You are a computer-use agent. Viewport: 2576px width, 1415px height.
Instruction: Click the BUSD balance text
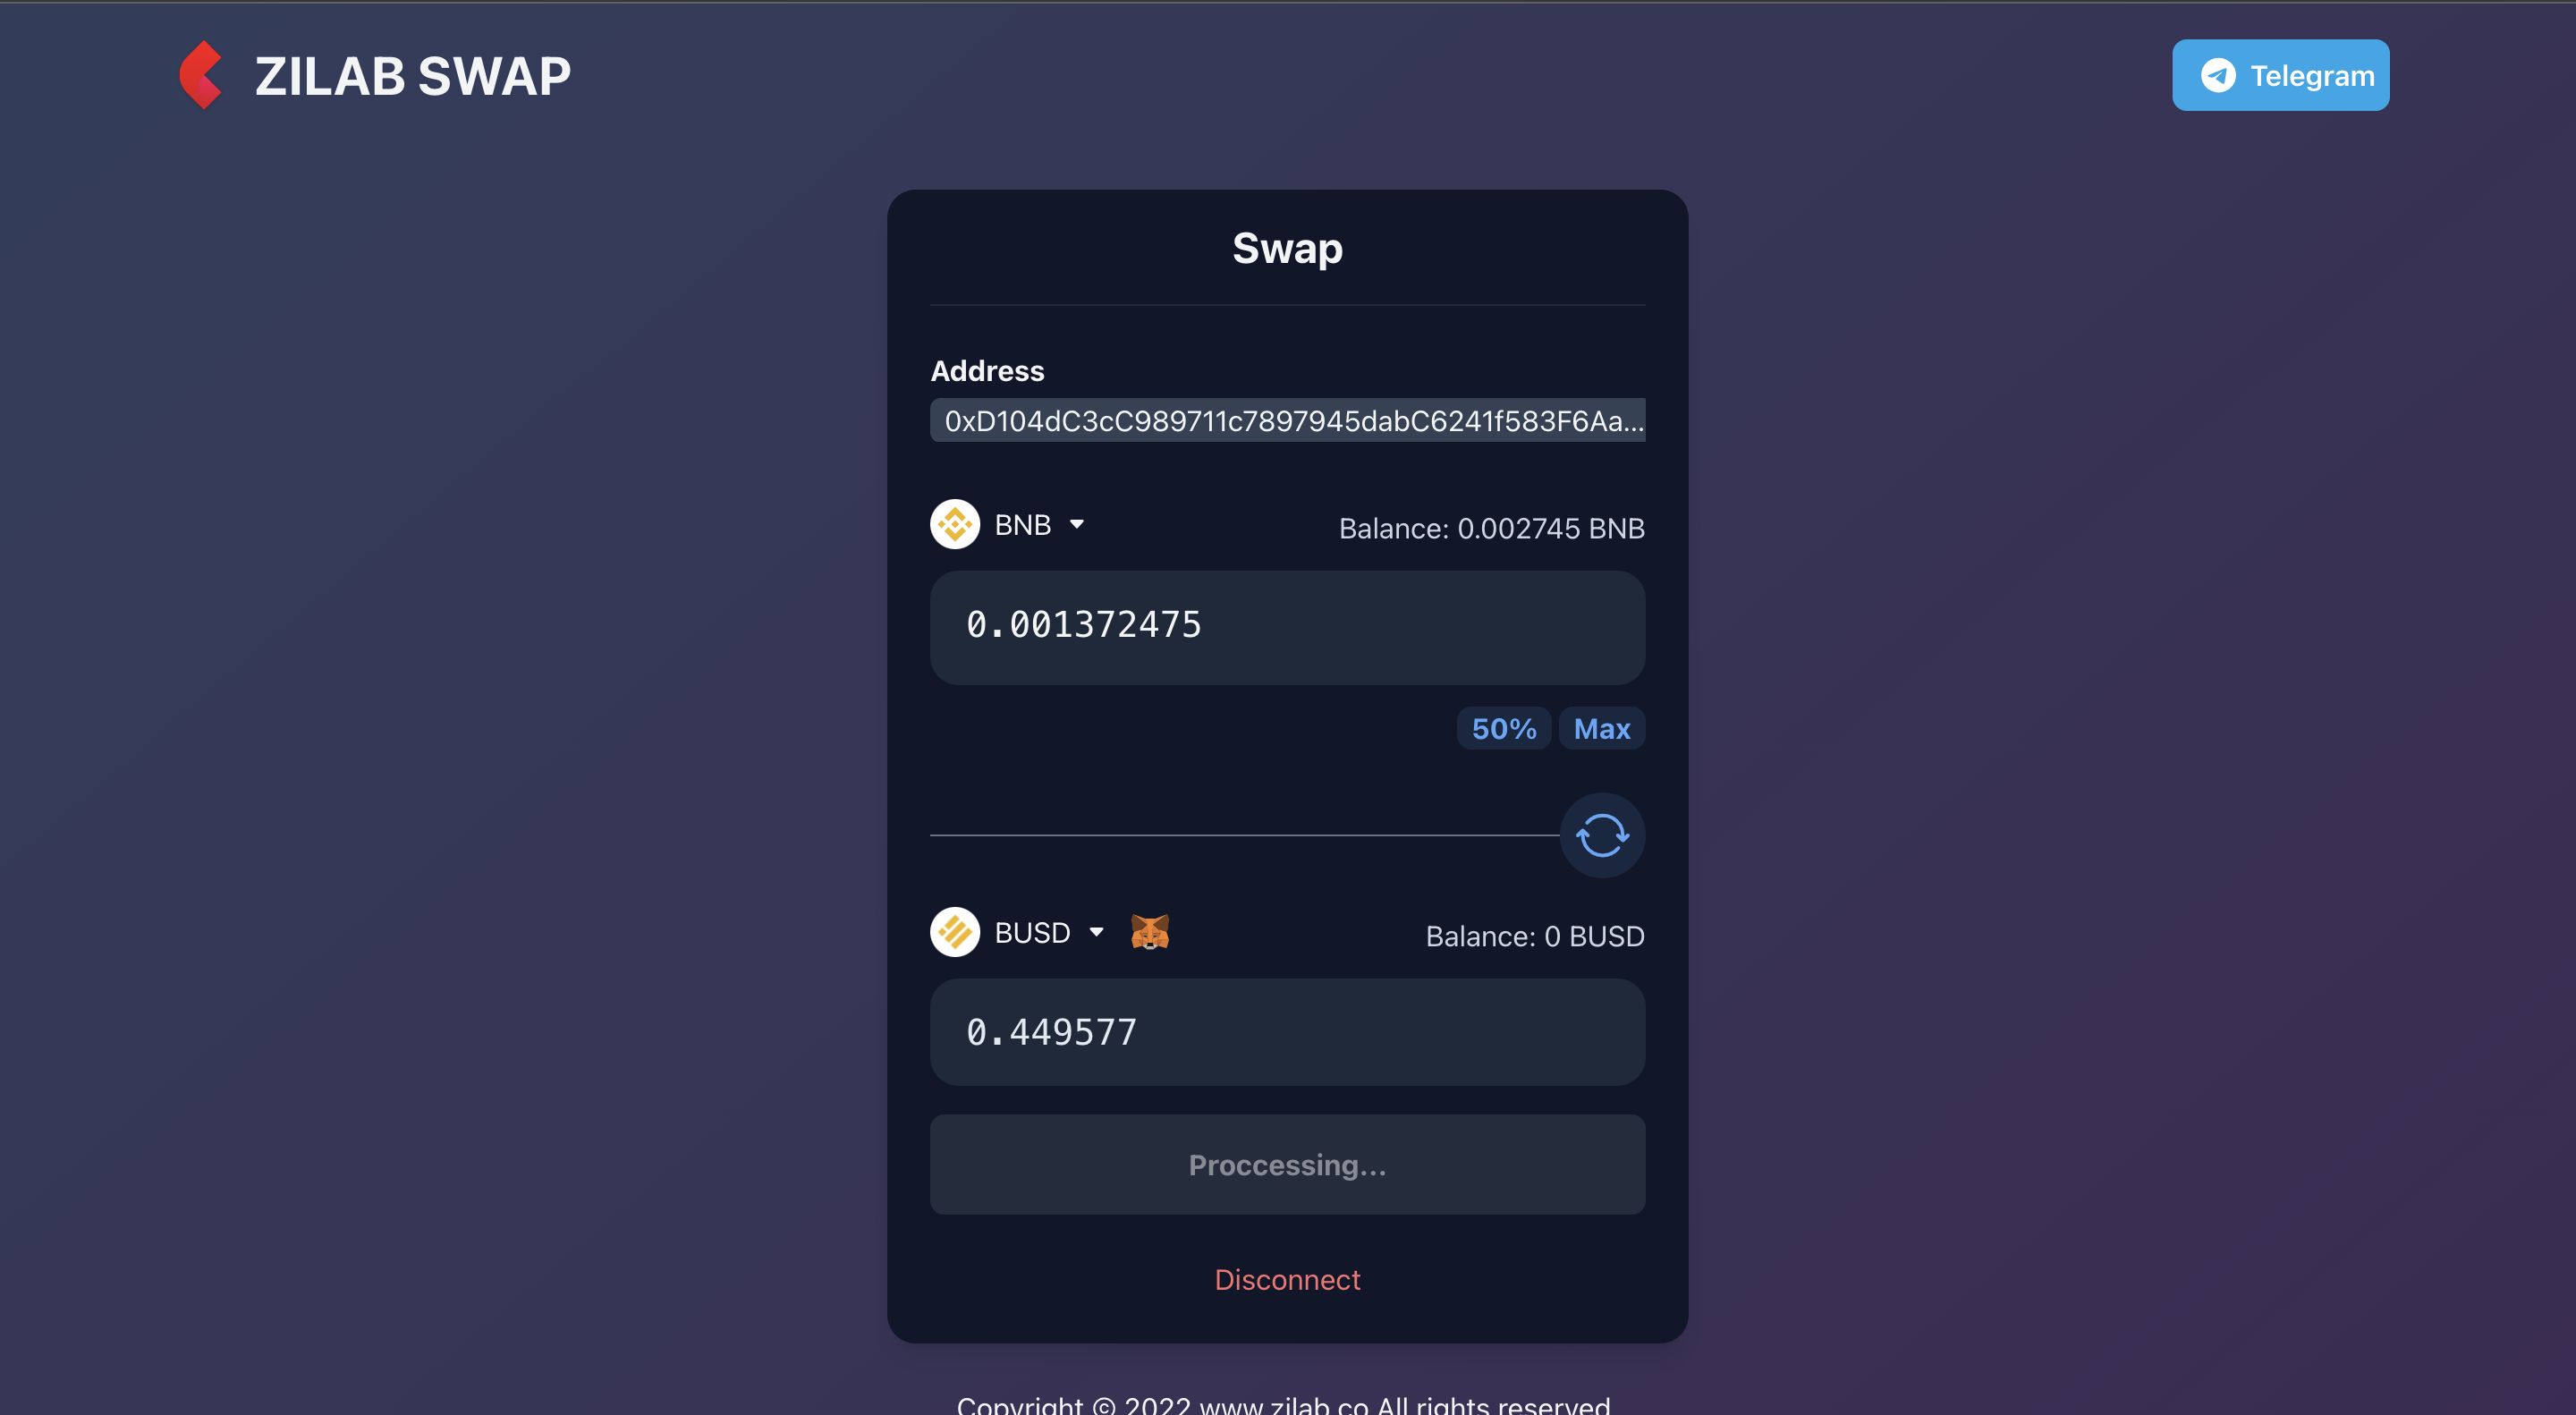pyautogui.click(x=1534, y=936)
